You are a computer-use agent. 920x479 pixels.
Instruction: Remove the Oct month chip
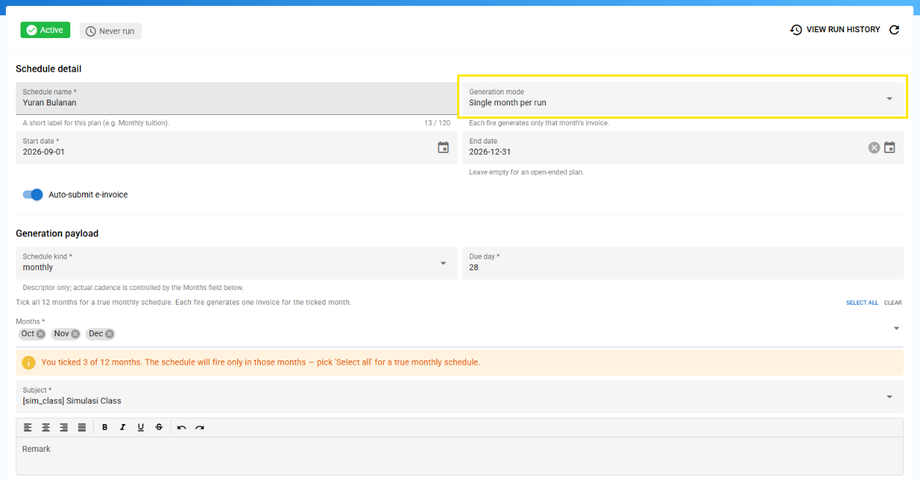tap(40, 334)
